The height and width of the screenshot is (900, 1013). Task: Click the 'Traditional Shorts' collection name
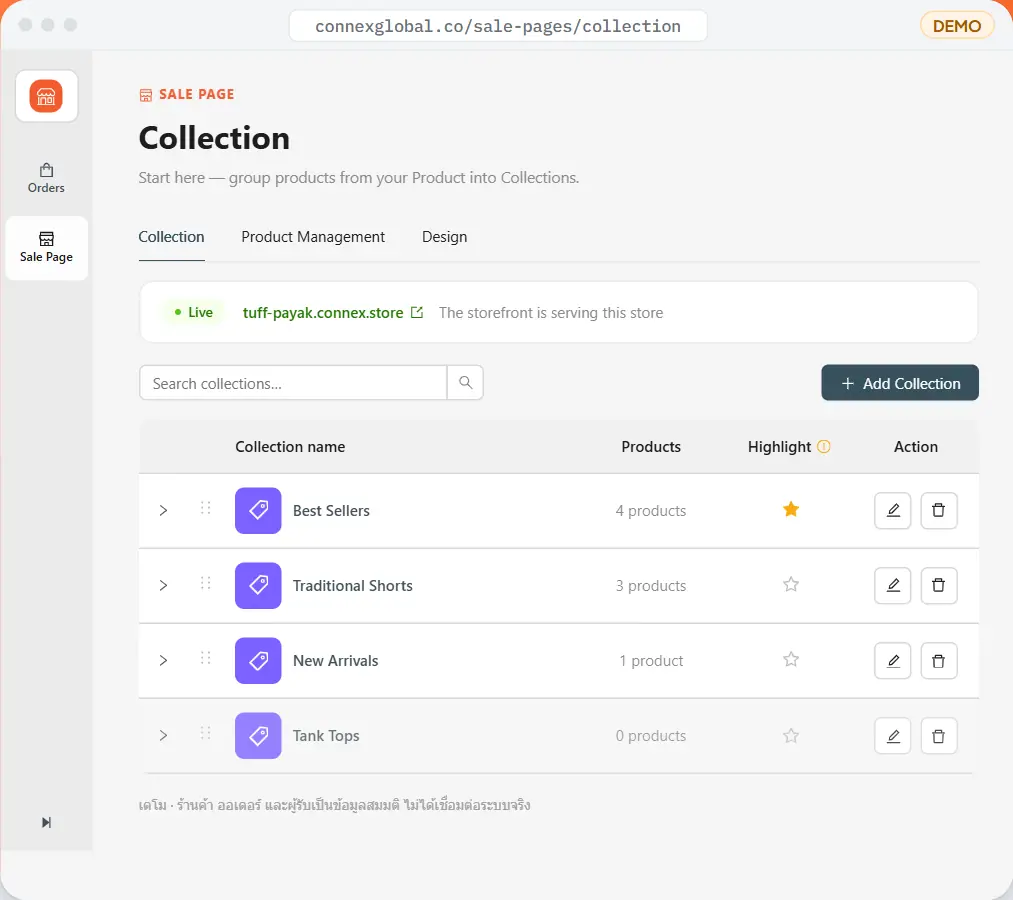(x=353, y=585)
